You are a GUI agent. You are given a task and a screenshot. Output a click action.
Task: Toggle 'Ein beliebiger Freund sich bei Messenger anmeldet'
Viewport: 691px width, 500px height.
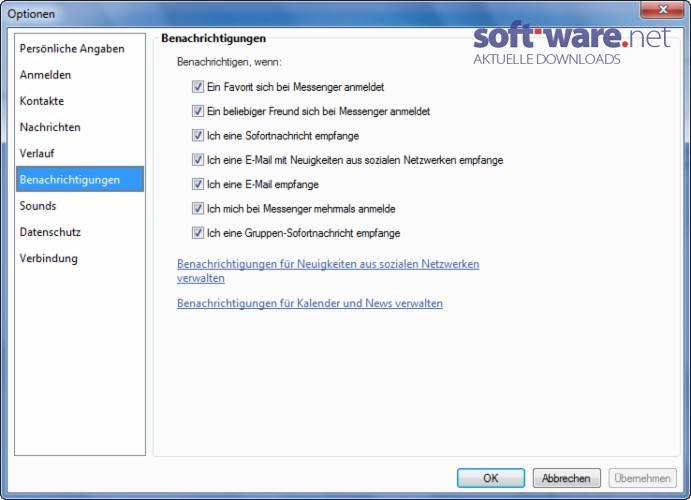198,111
